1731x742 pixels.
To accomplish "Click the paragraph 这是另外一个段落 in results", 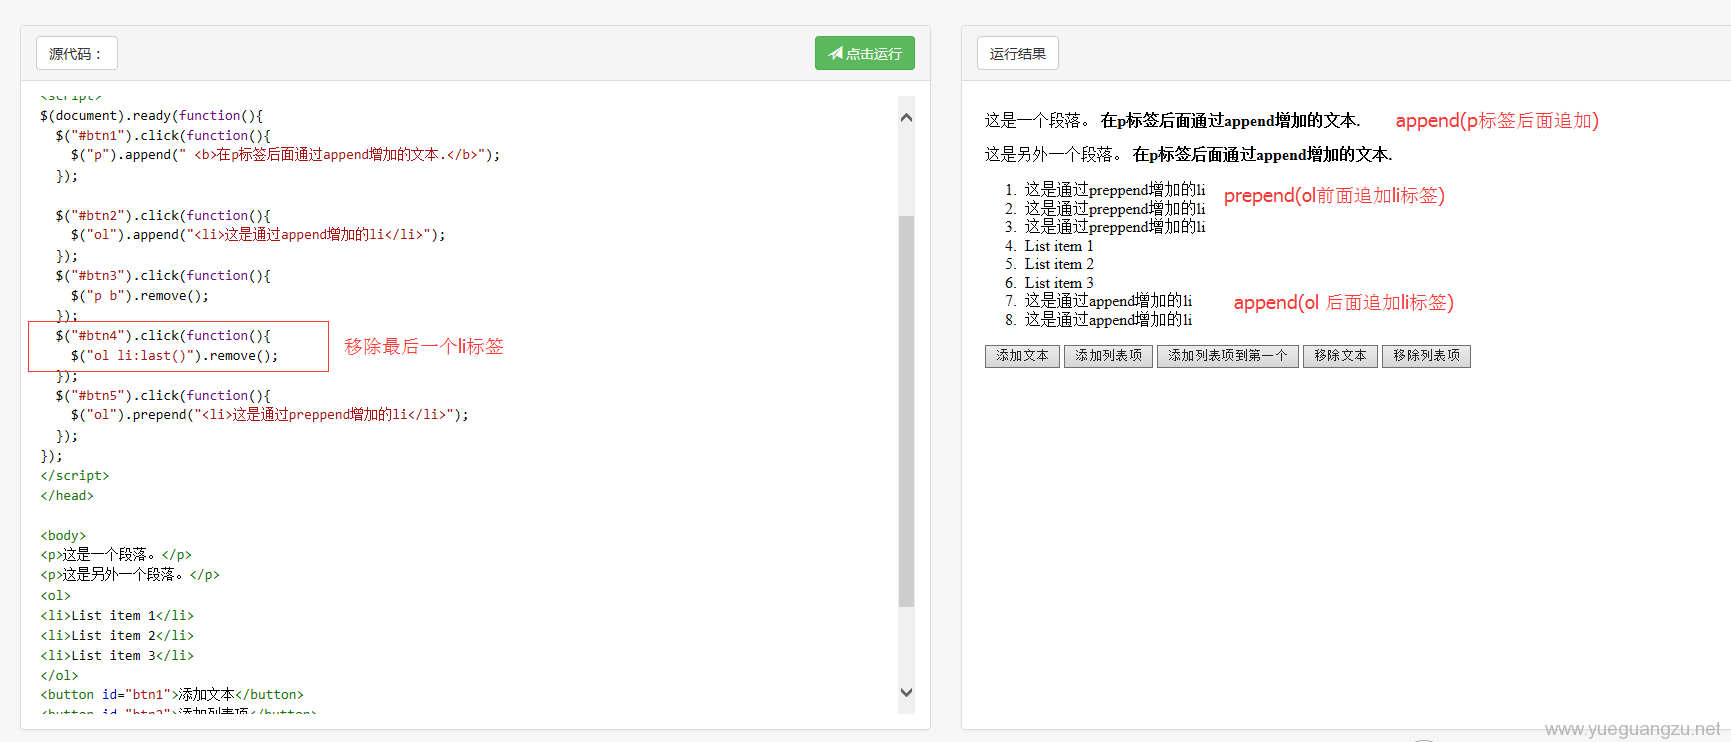I will coord(1188,154).
